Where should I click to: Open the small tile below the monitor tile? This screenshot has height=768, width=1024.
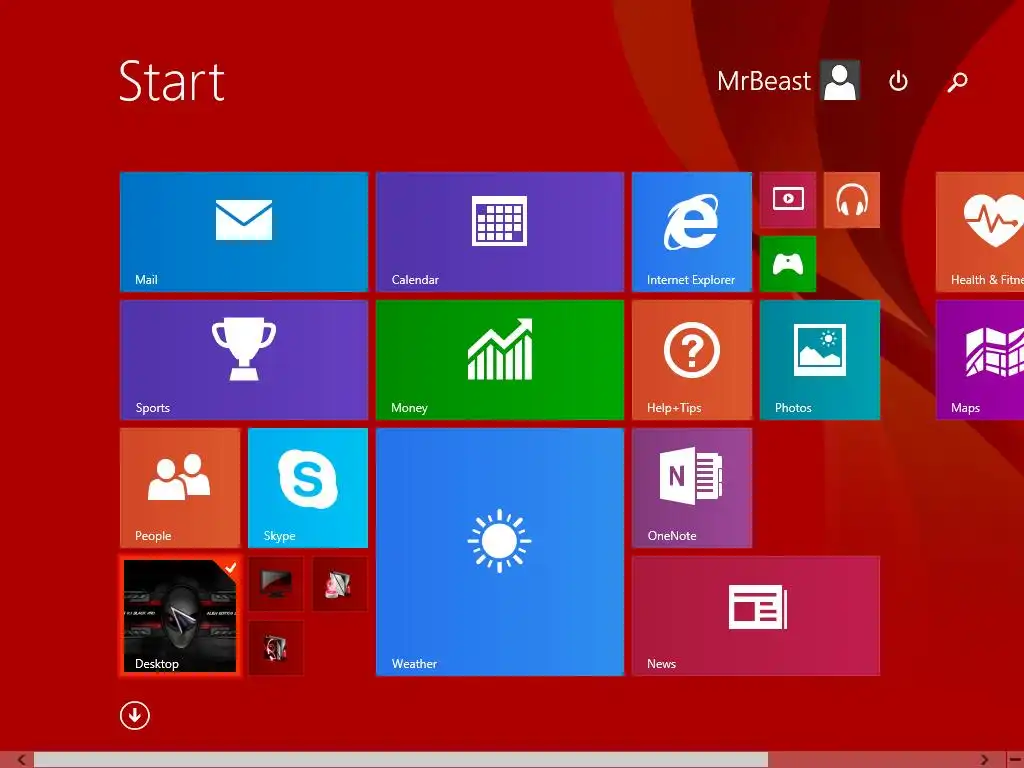276,648
